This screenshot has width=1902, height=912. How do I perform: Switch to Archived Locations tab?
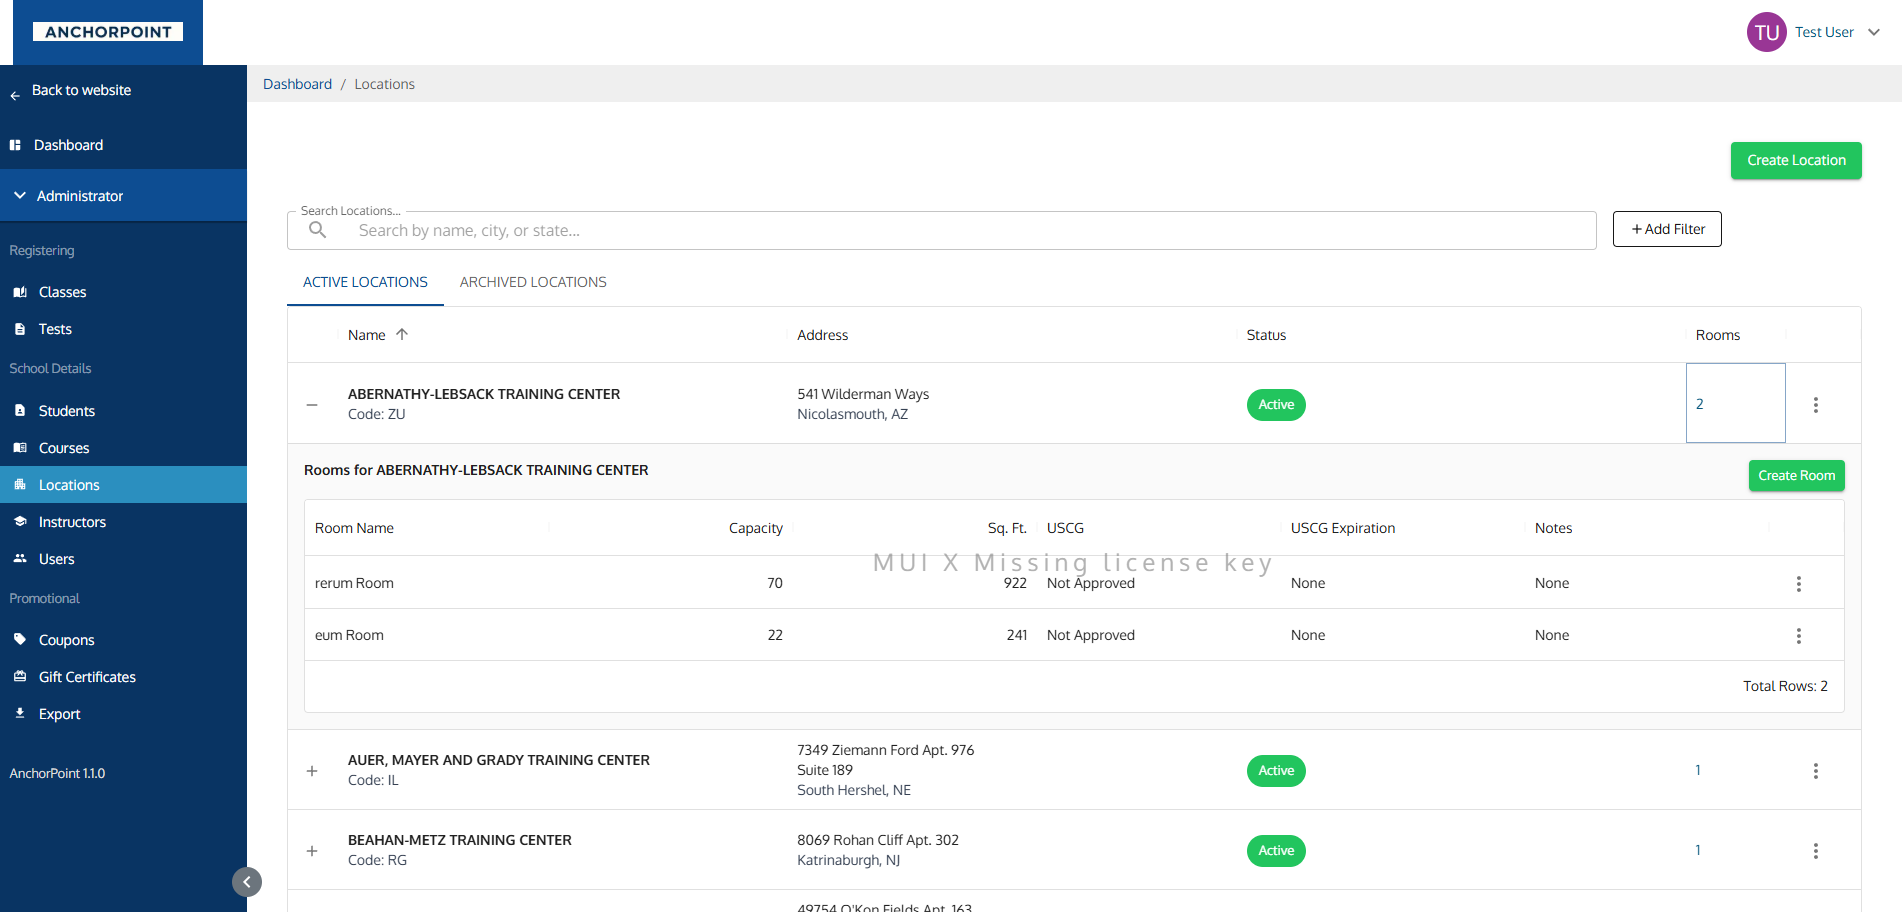point(533,282)
